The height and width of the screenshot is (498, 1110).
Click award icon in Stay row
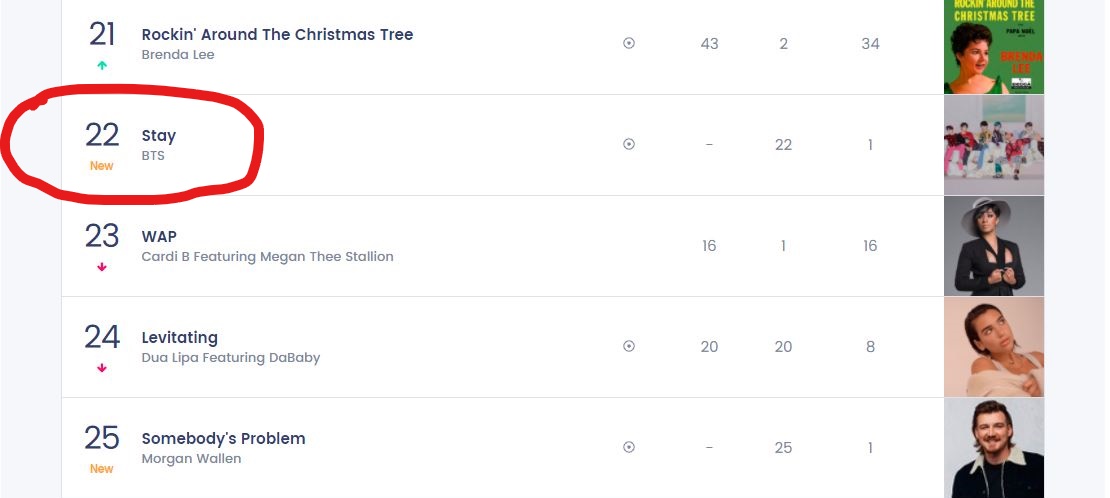[x=629, y=145]
